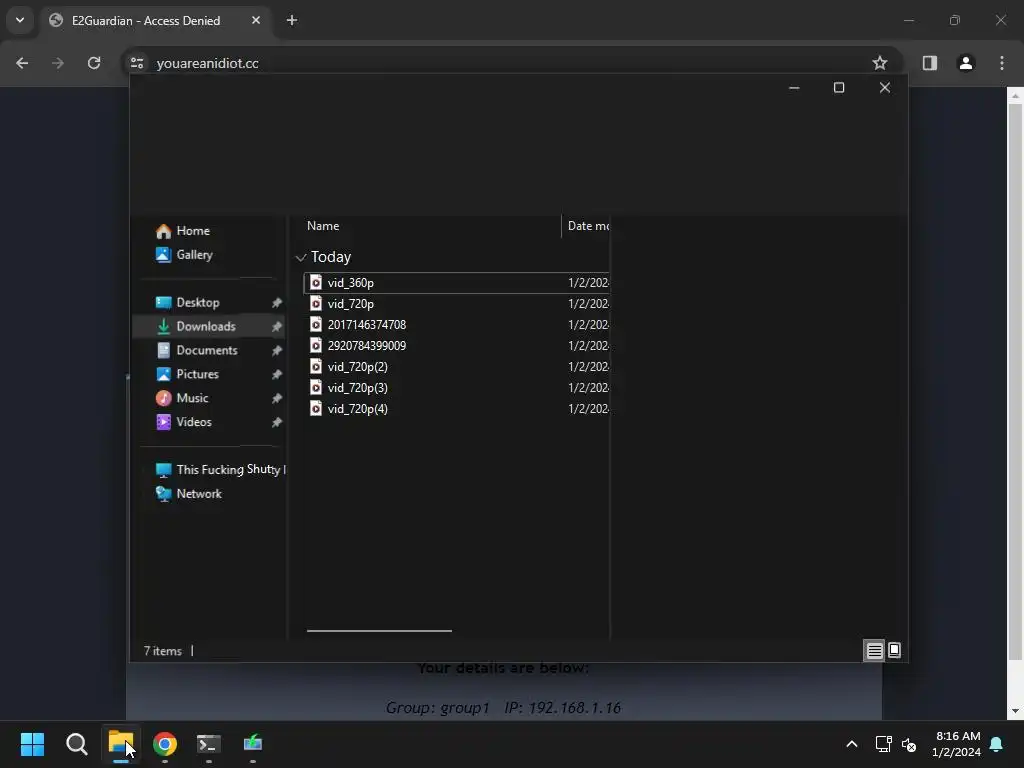Open the network status tray icon
The width and height of the screenshot is (1024, 768).
coord(884,744)
